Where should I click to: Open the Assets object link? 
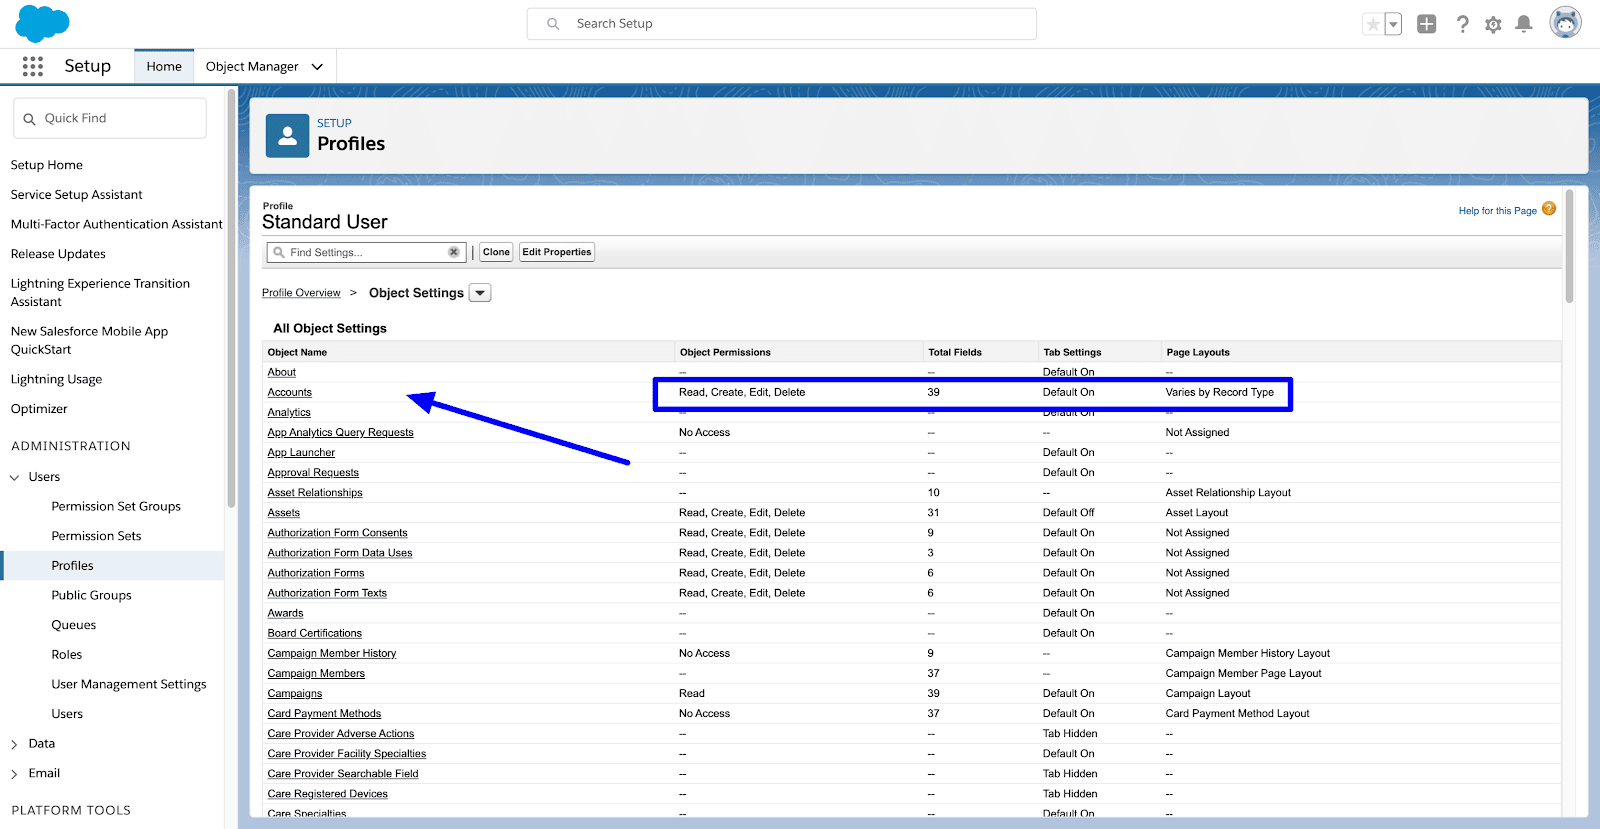tap(284, 512)
